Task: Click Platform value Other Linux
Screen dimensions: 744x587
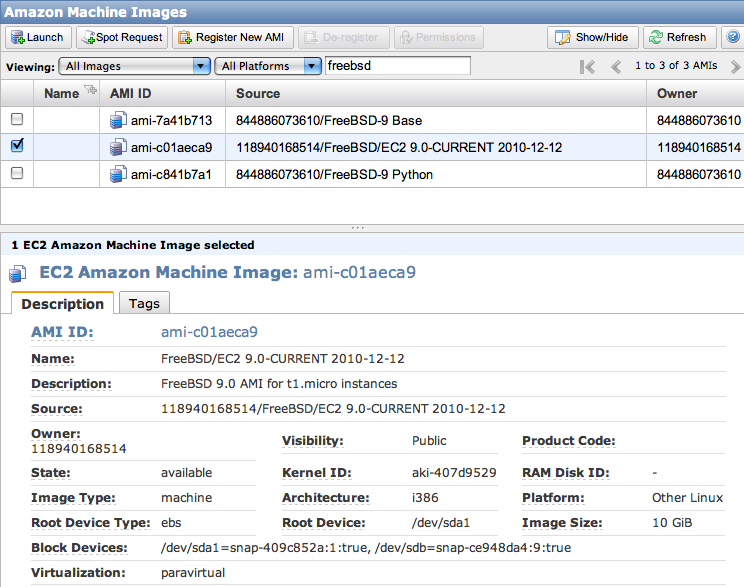Action: pyautogui.click(x=688, y=497)
